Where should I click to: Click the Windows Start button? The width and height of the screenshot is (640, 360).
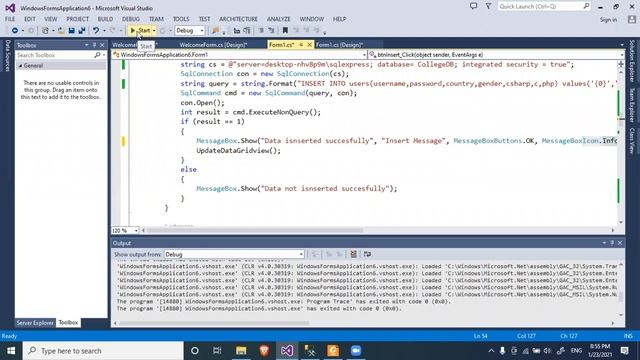click(x=11, y=351)
